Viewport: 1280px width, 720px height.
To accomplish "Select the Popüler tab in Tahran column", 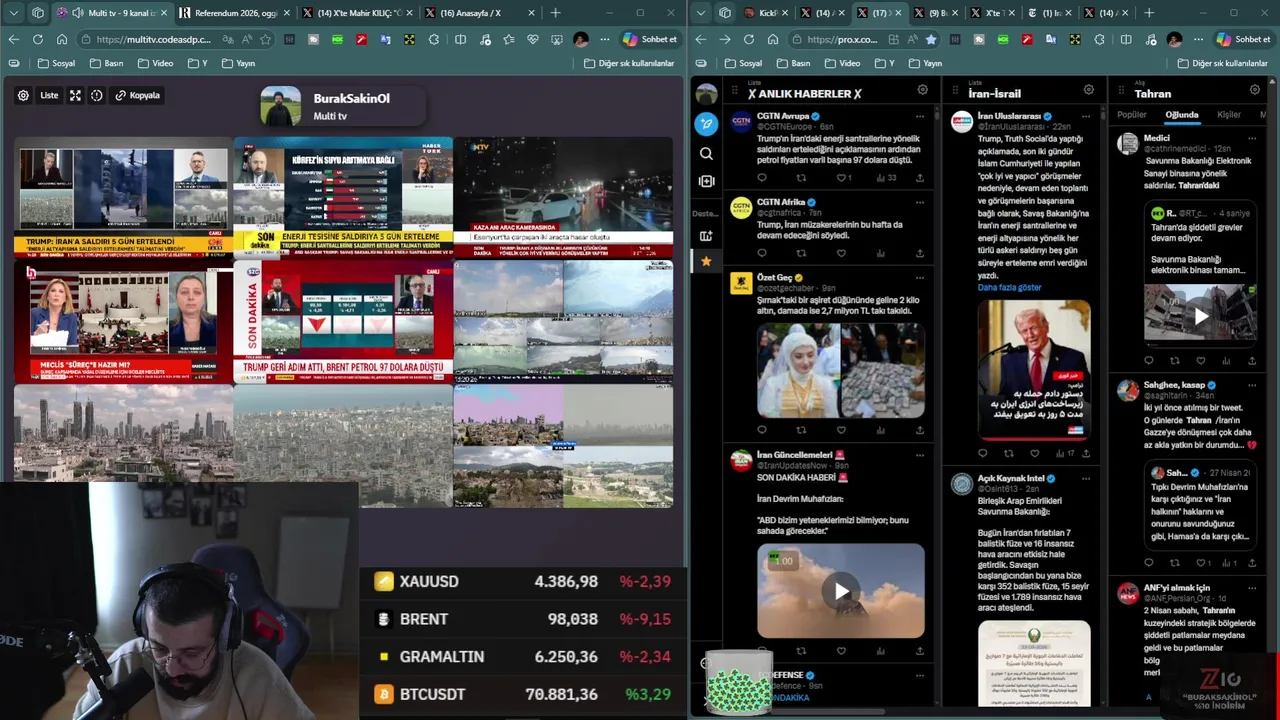I will tap(1131, 115).
